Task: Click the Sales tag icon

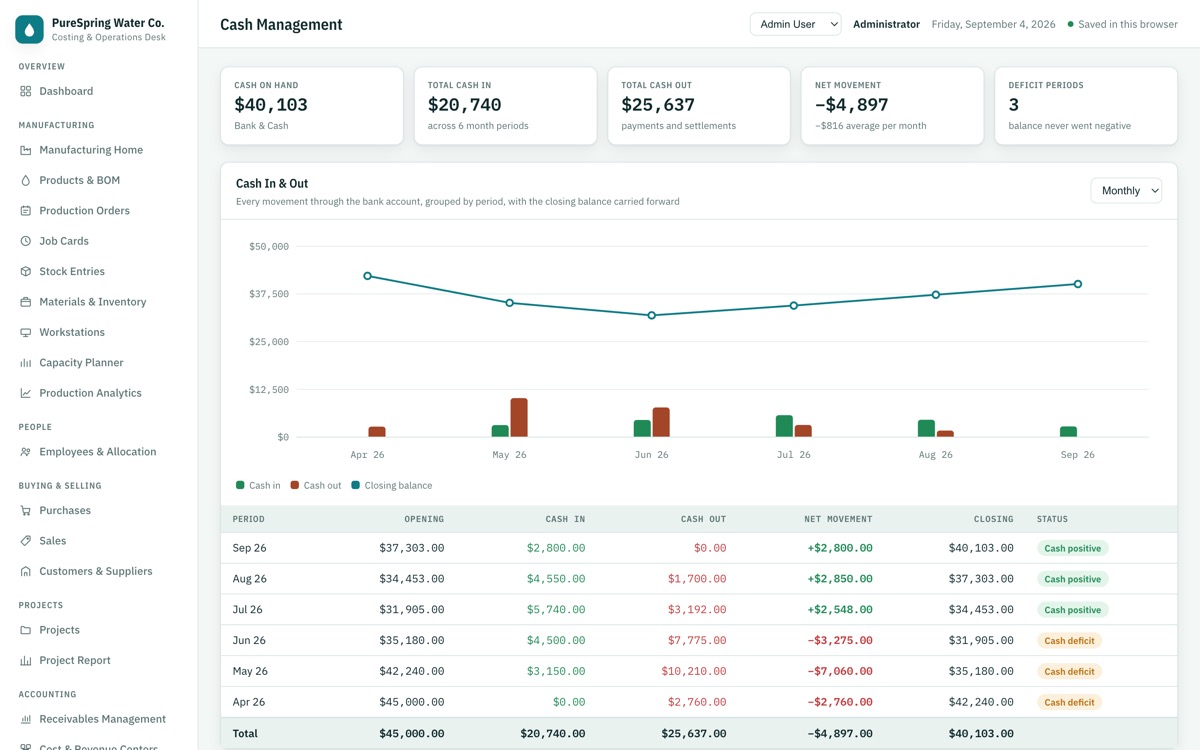Action: click(x=26, y=541)
